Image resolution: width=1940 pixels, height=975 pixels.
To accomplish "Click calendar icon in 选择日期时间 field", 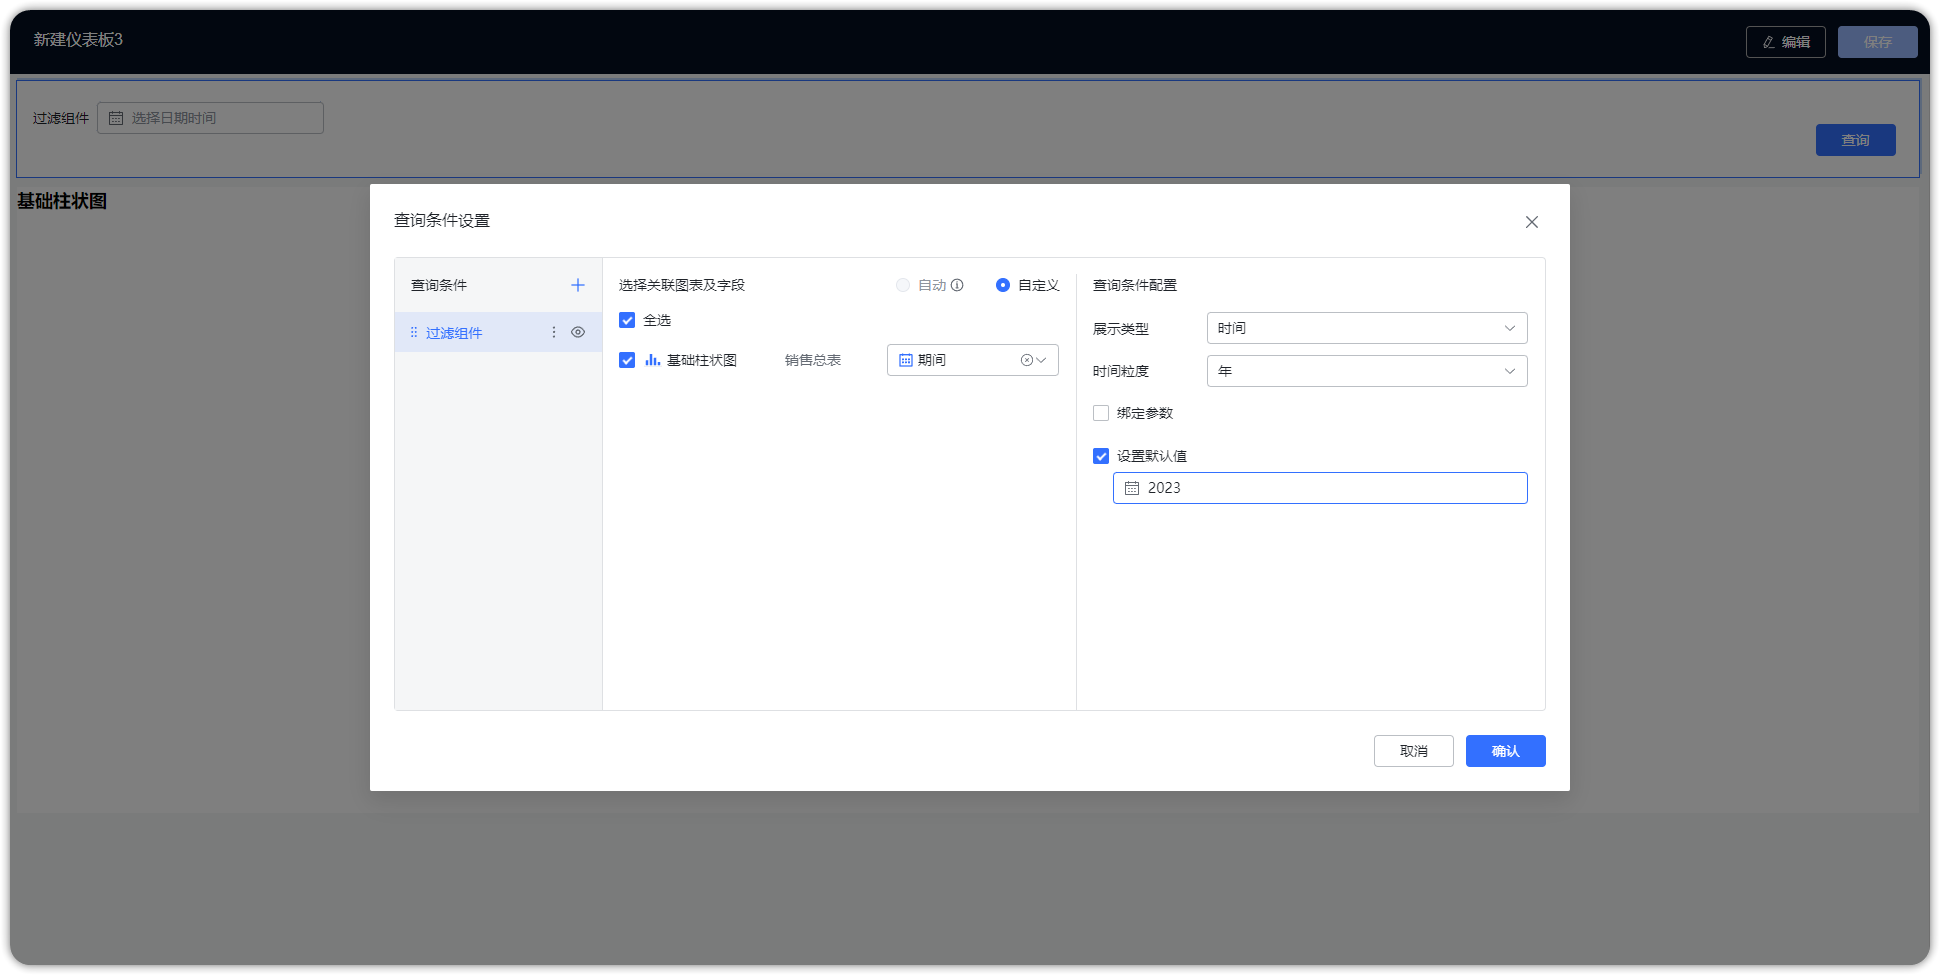I will click(116, 118).
